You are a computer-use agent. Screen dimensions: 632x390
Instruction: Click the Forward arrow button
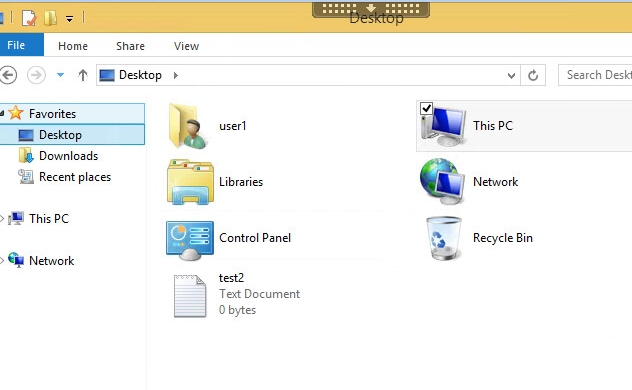(x=36, y=75)
